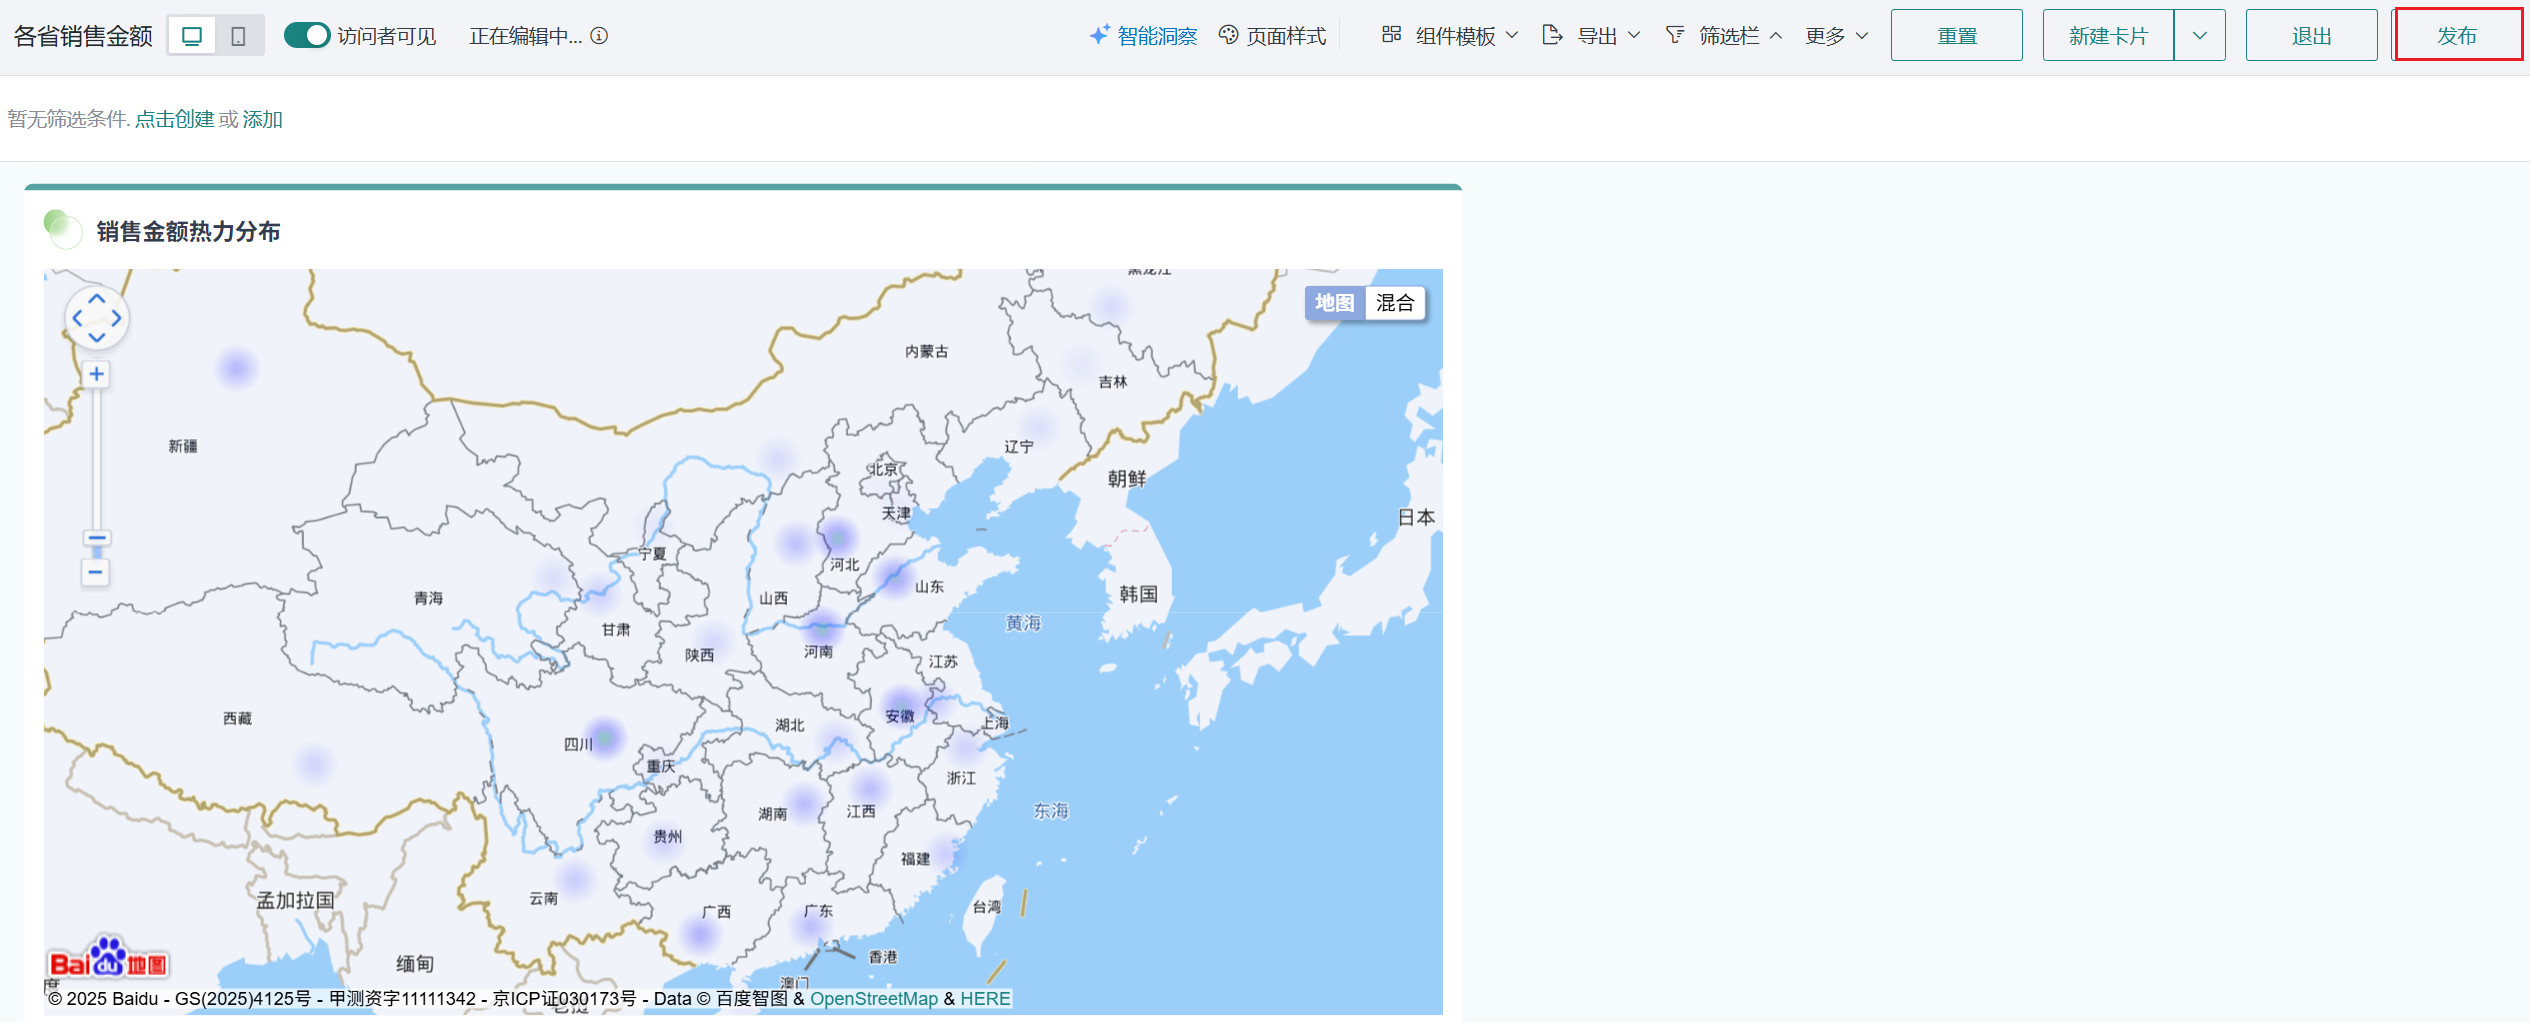Viewport: 2530px width, 1023px height.
Task: Select the 地图 map view mode
Action: coord(1334,303)
